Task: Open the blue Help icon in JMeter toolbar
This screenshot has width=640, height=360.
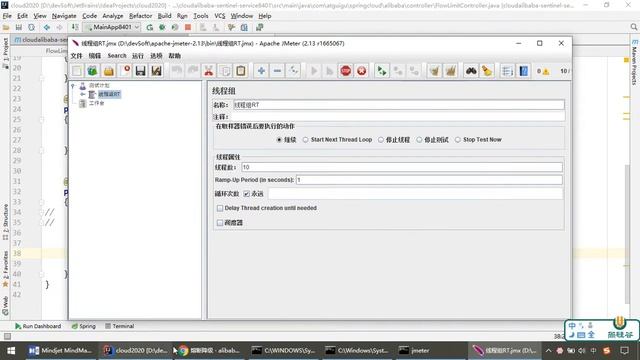Action: point(524,71)
